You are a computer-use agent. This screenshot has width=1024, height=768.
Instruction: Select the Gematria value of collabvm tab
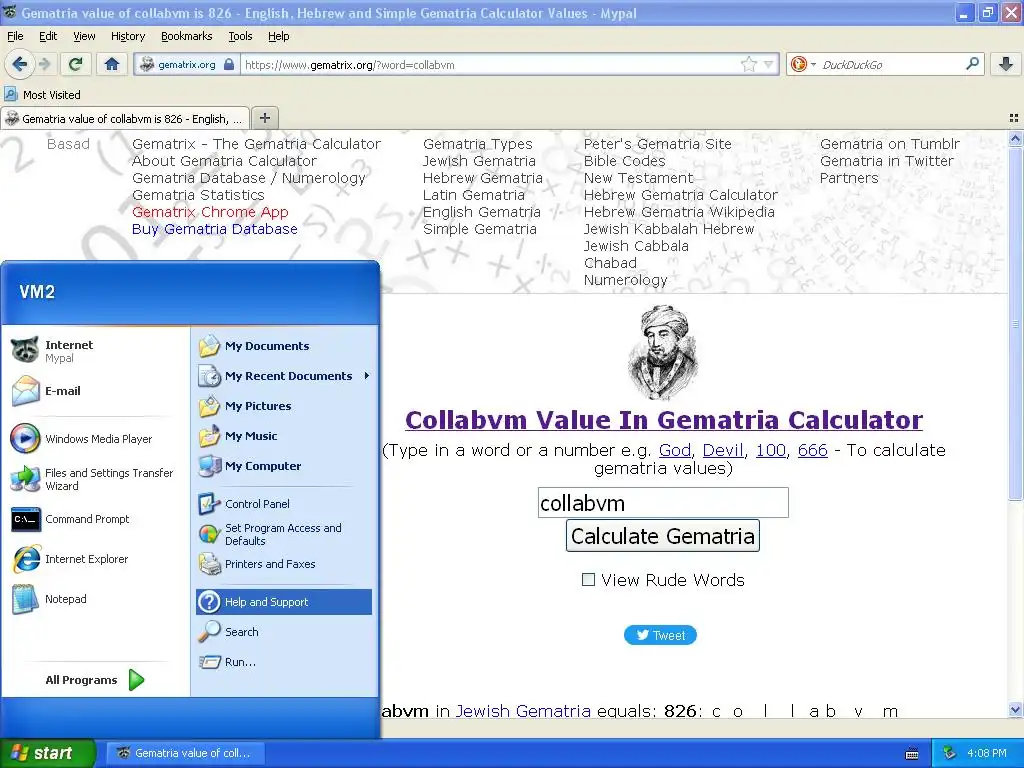(x=125, y=119)
